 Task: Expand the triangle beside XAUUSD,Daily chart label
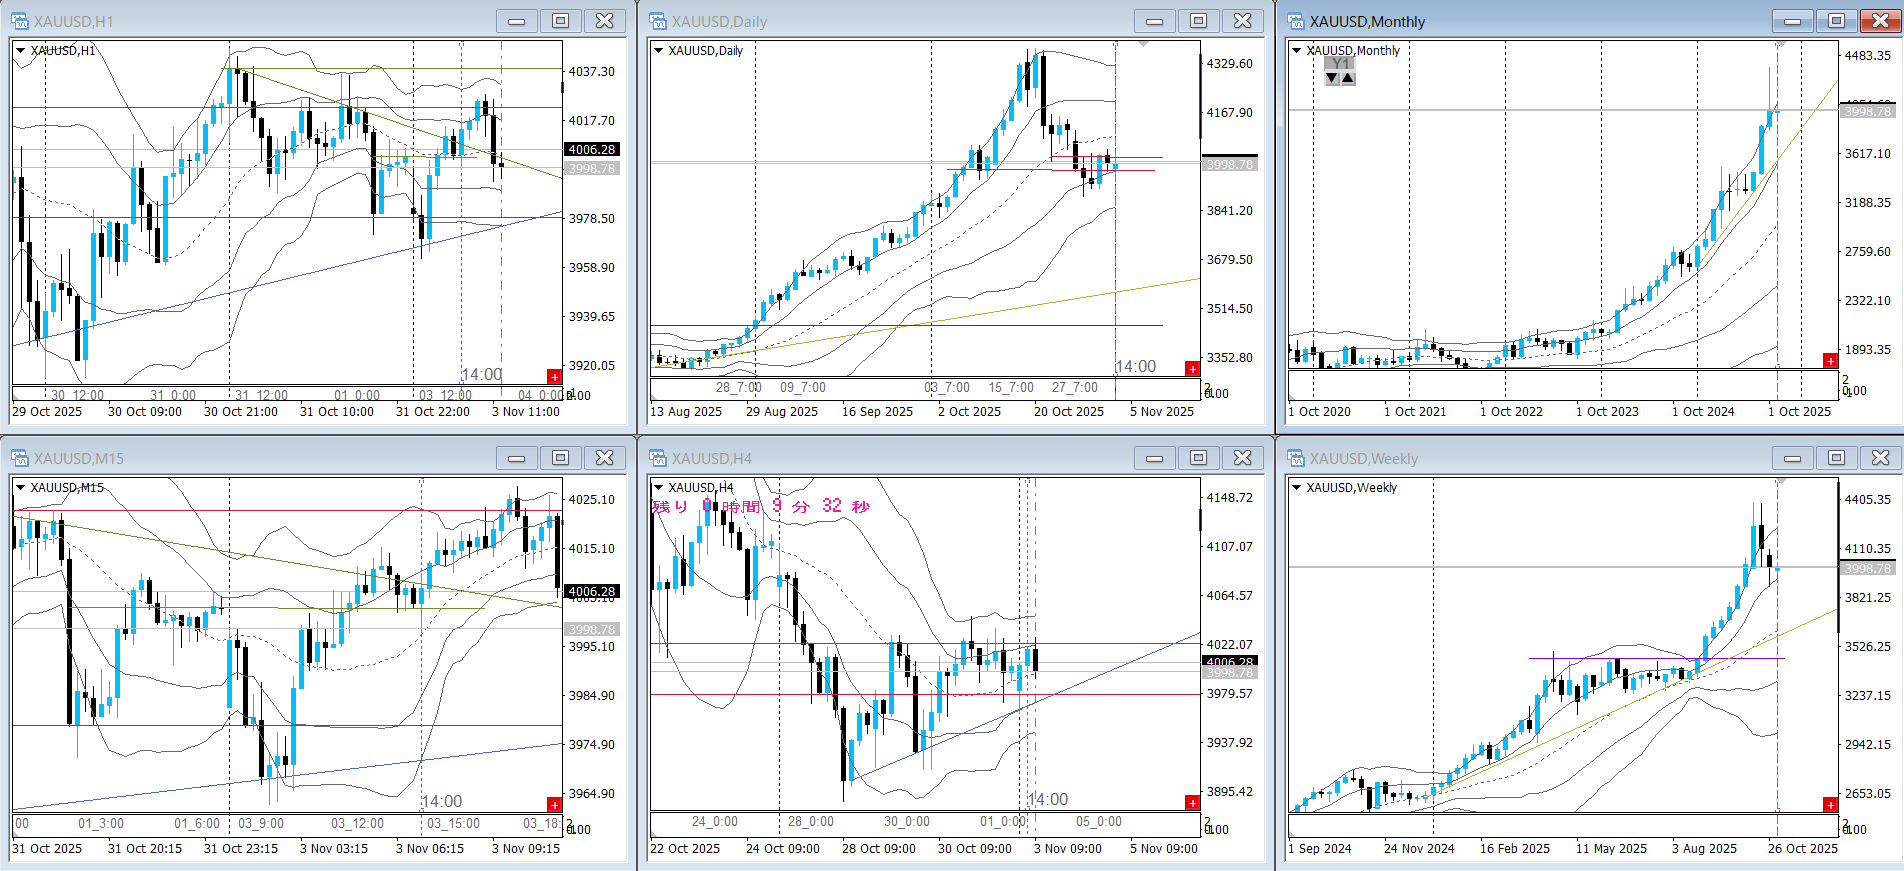(x=658, y=50)
